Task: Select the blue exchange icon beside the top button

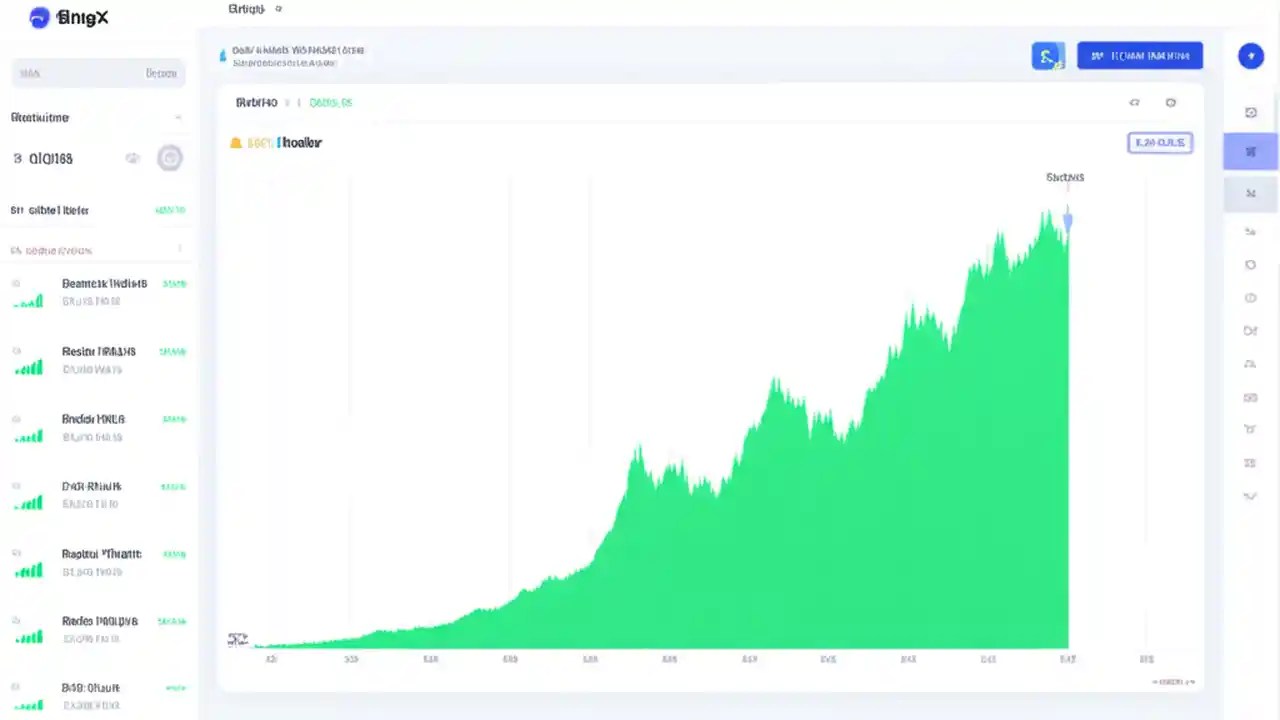Action: click(1047, 56)
